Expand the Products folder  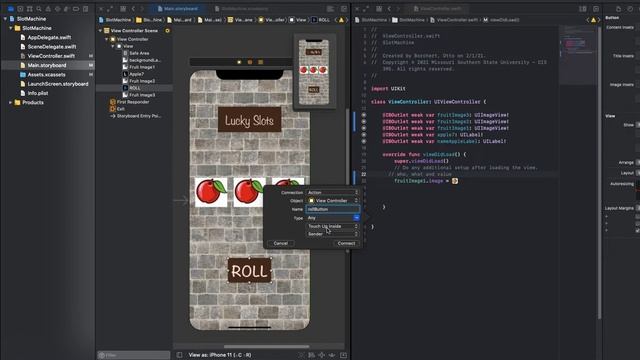click(x=11, y=102)
